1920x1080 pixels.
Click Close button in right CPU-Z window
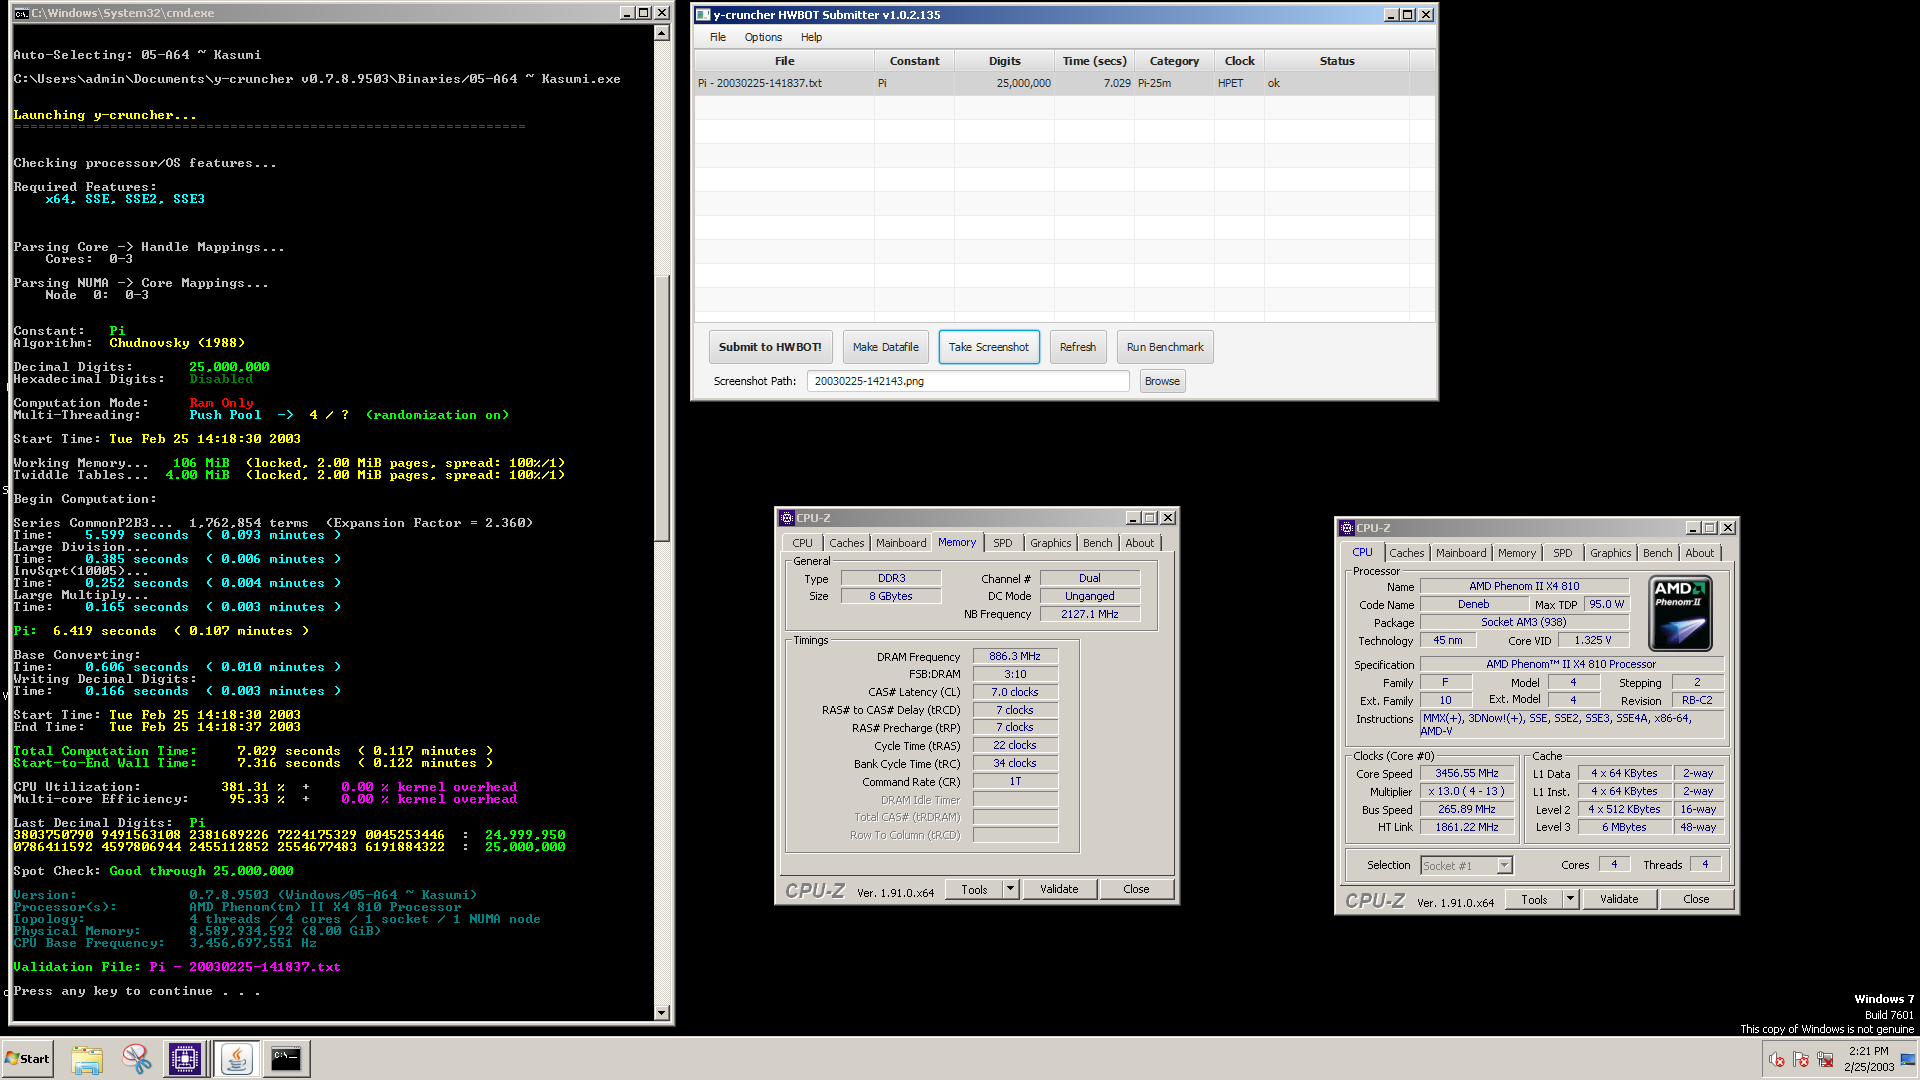1696,899
